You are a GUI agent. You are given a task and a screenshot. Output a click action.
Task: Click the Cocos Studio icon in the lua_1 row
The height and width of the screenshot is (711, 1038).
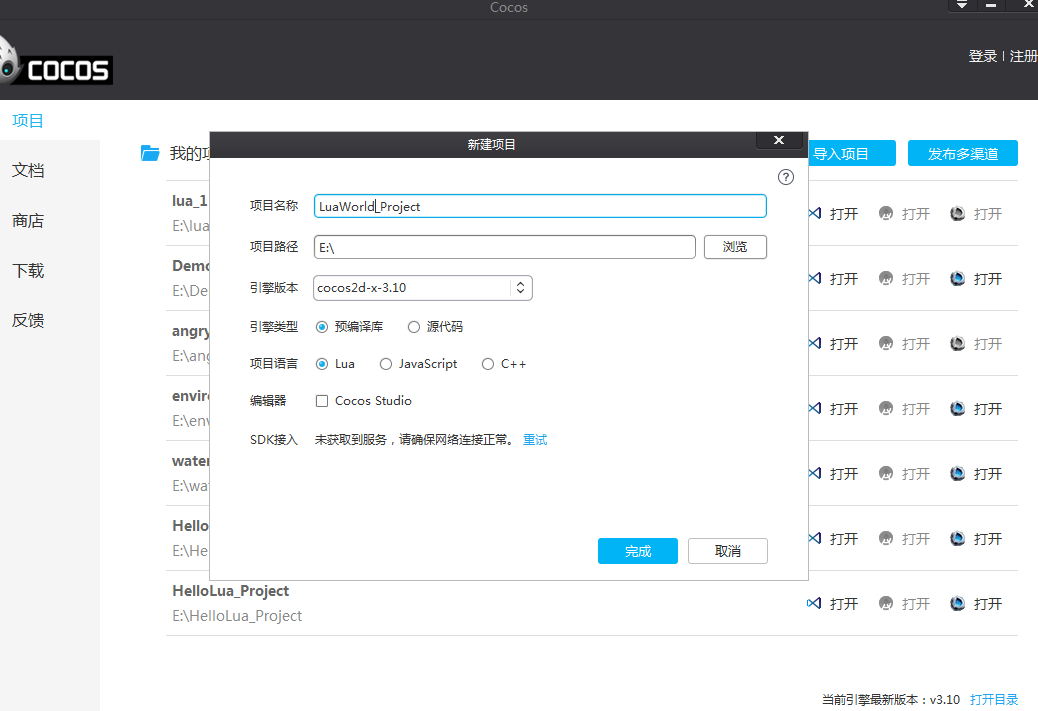[957, 213]
